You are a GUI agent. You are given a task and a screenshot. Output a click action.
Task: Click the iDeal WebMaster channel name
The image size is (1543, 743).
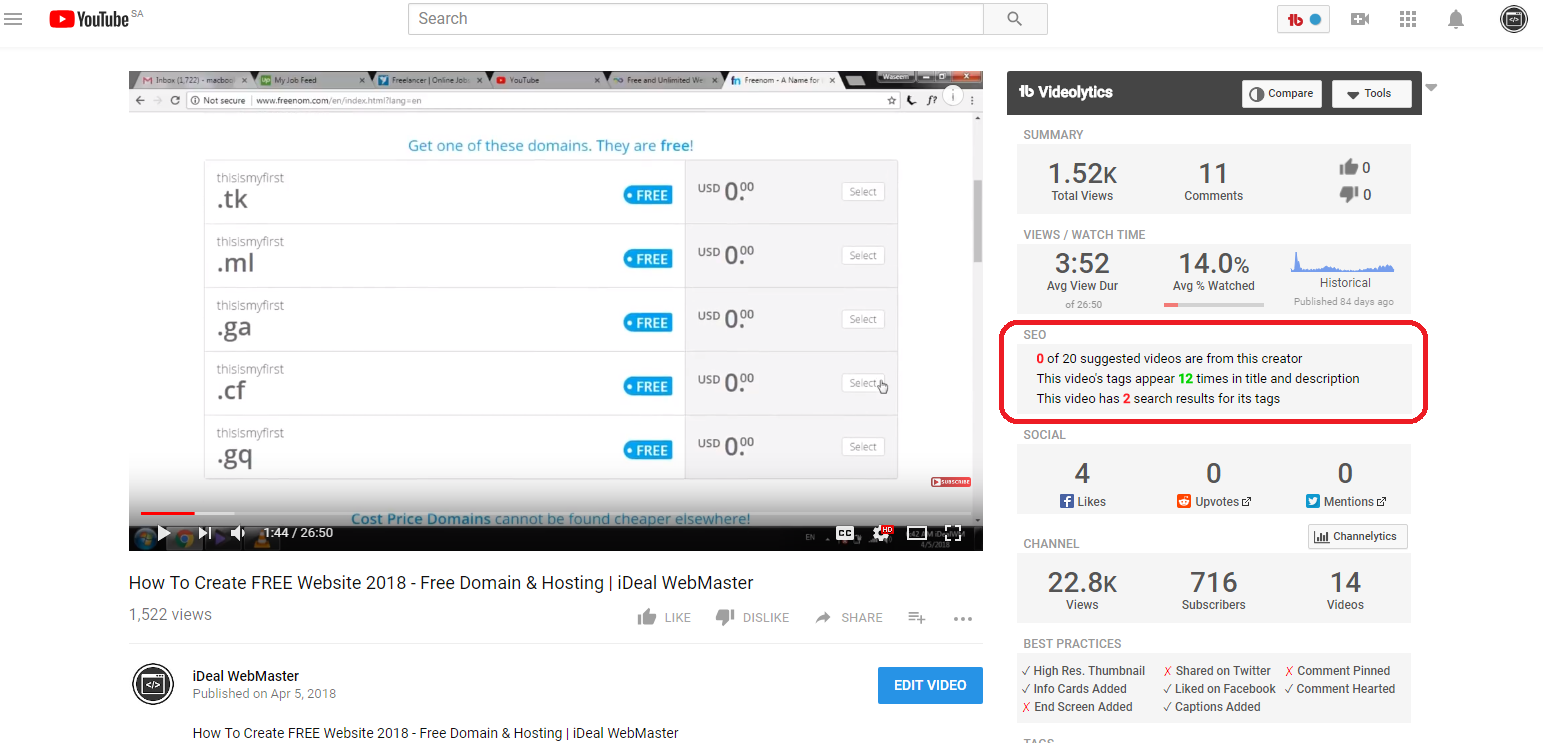pos(245,676)
